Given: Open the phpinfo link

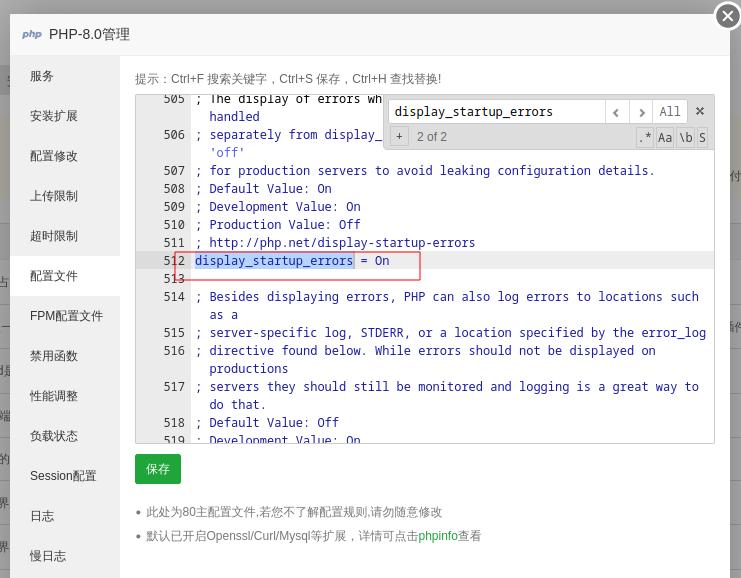Looking at the screenshot, I should click(437, 536).
